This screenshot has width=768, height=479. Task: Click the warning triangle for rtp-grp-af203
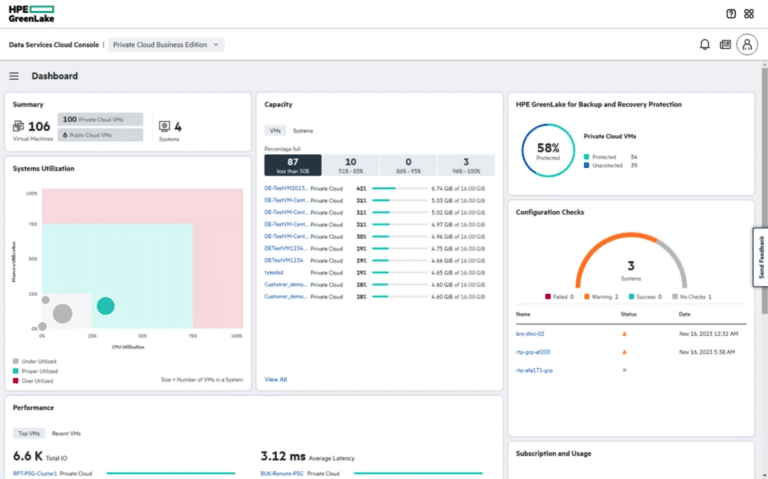tap(624, 352)
